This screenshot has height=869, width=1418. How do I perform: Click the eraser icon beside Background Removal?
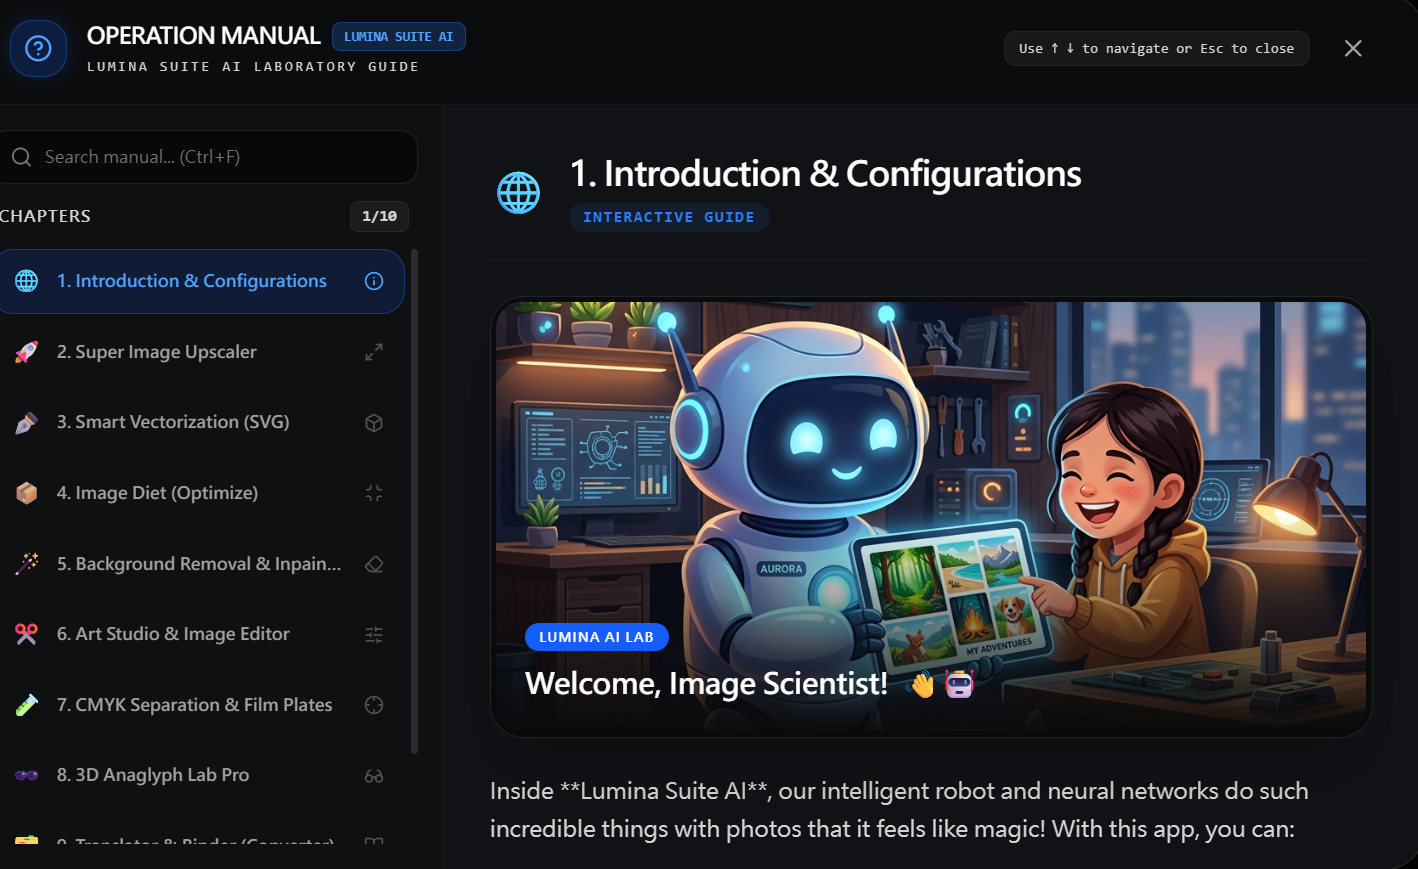pyautogui.click(x=374, y=564)
